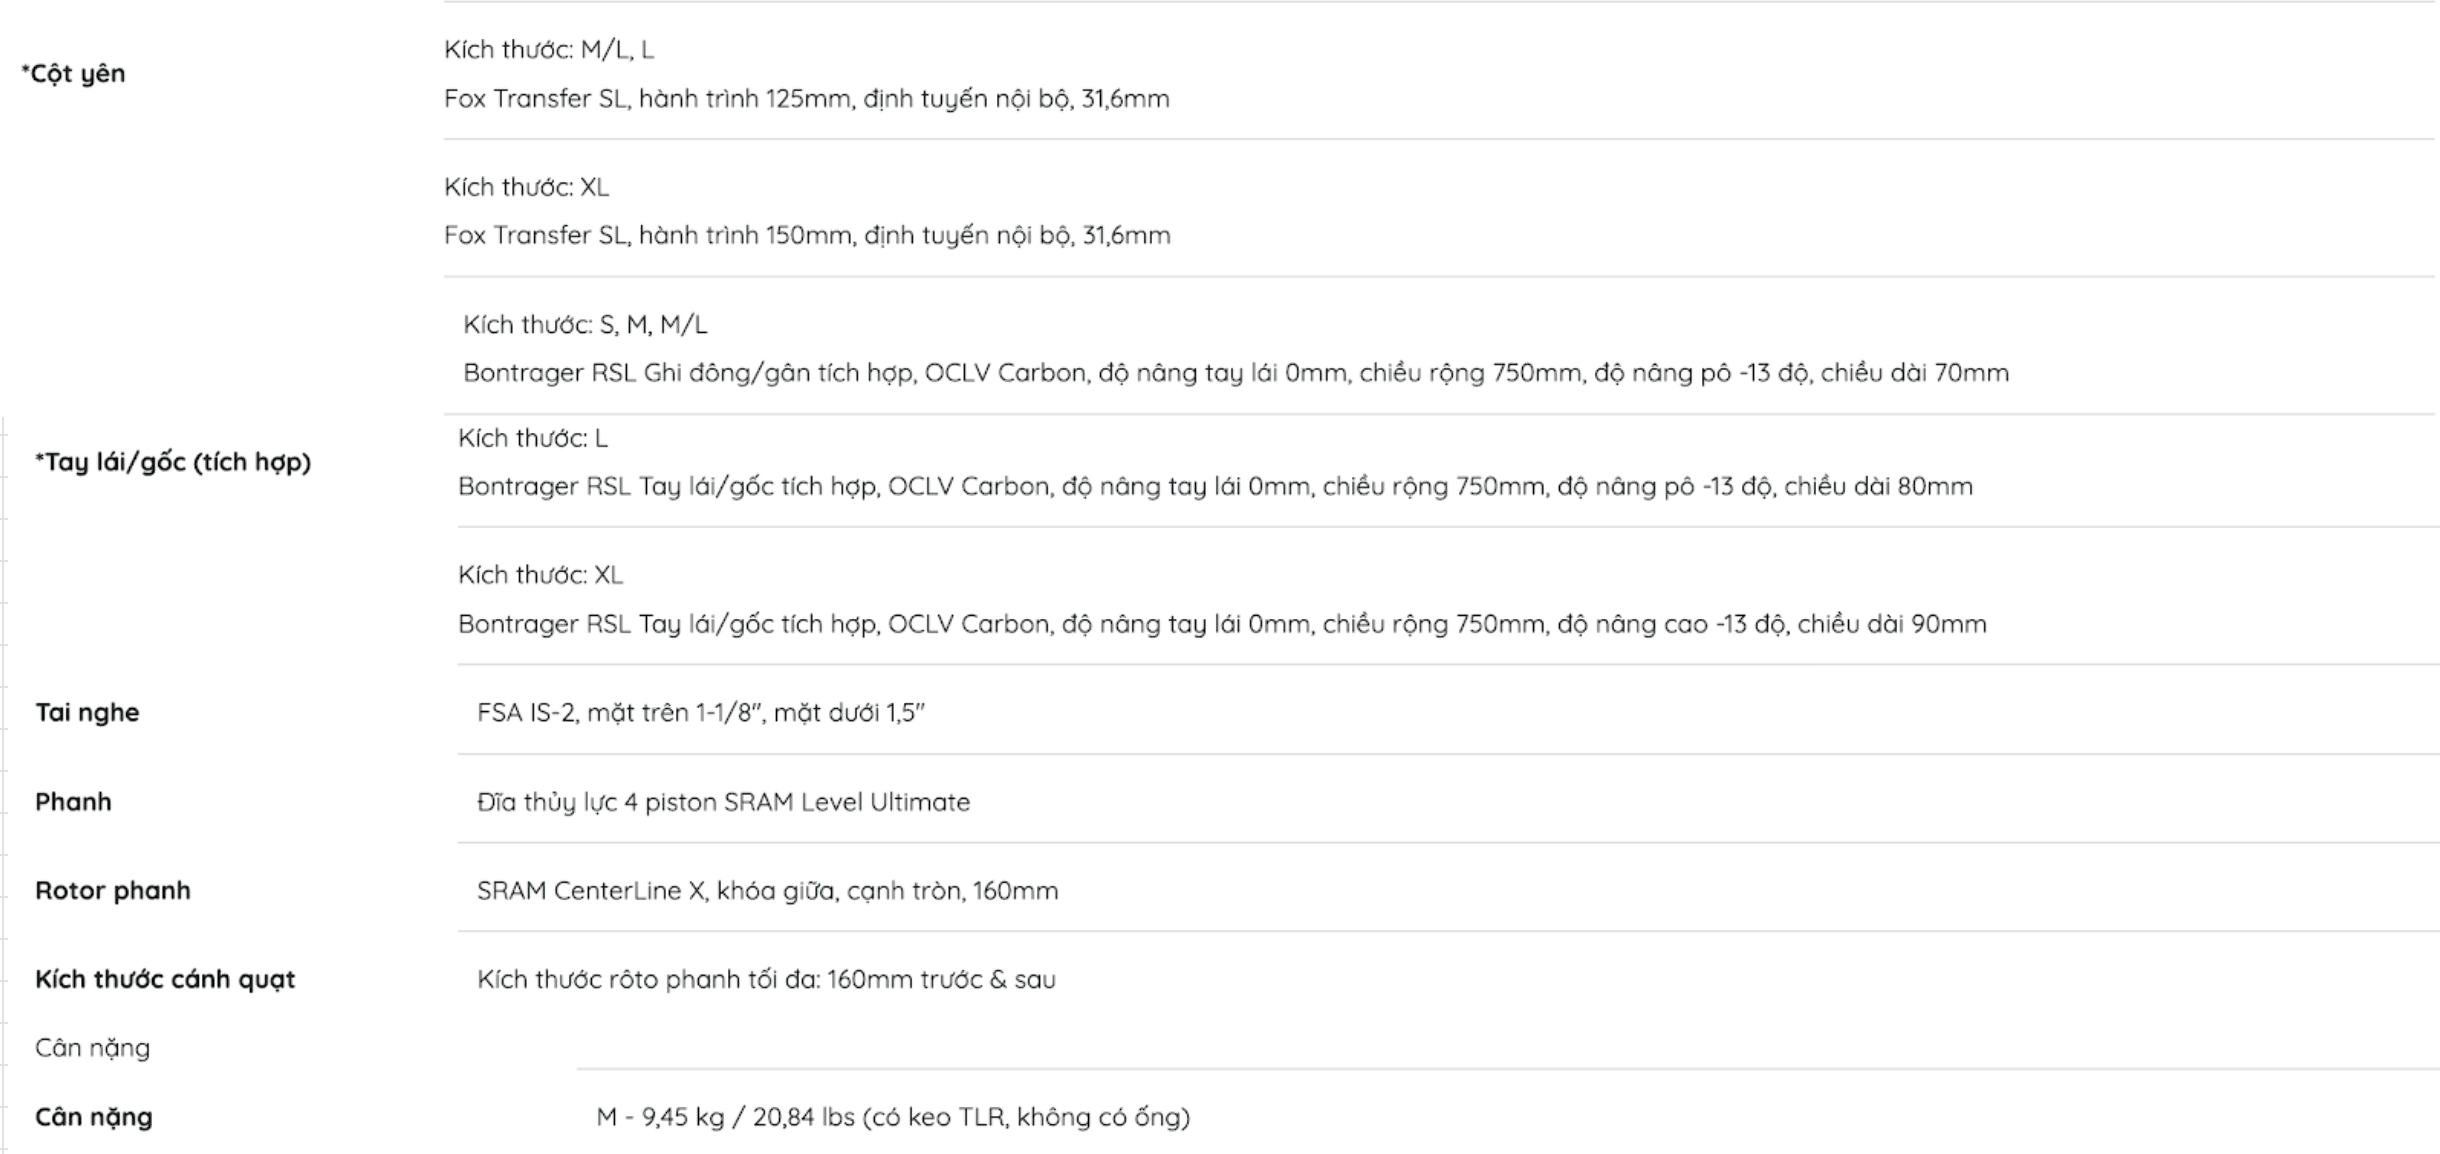The image size is (2440, 1154).
Task: Click the Bontrager RSL 90mm handlebar description
Action: (x=1222, y=624)
